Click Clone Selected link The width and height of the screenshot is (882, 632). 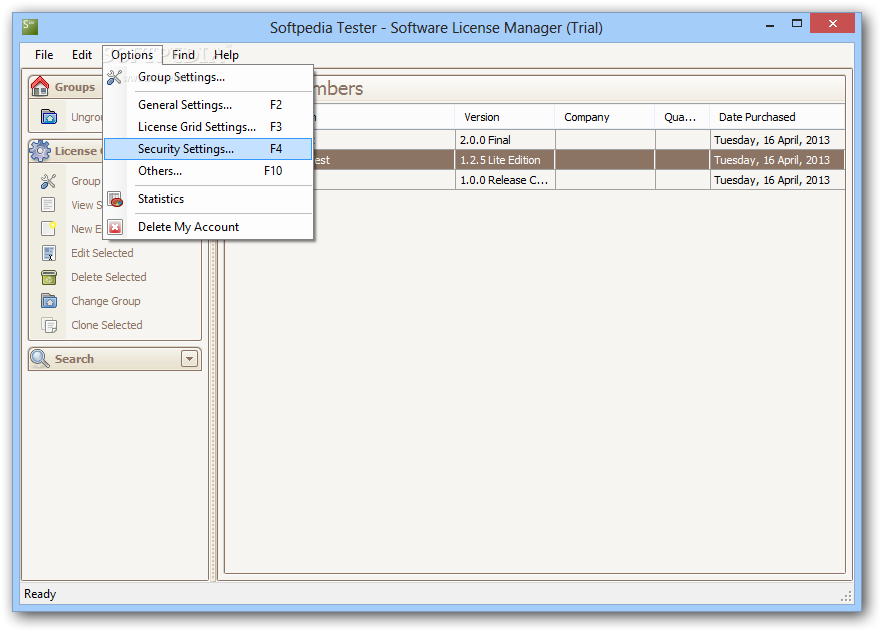tap(107, 325)
